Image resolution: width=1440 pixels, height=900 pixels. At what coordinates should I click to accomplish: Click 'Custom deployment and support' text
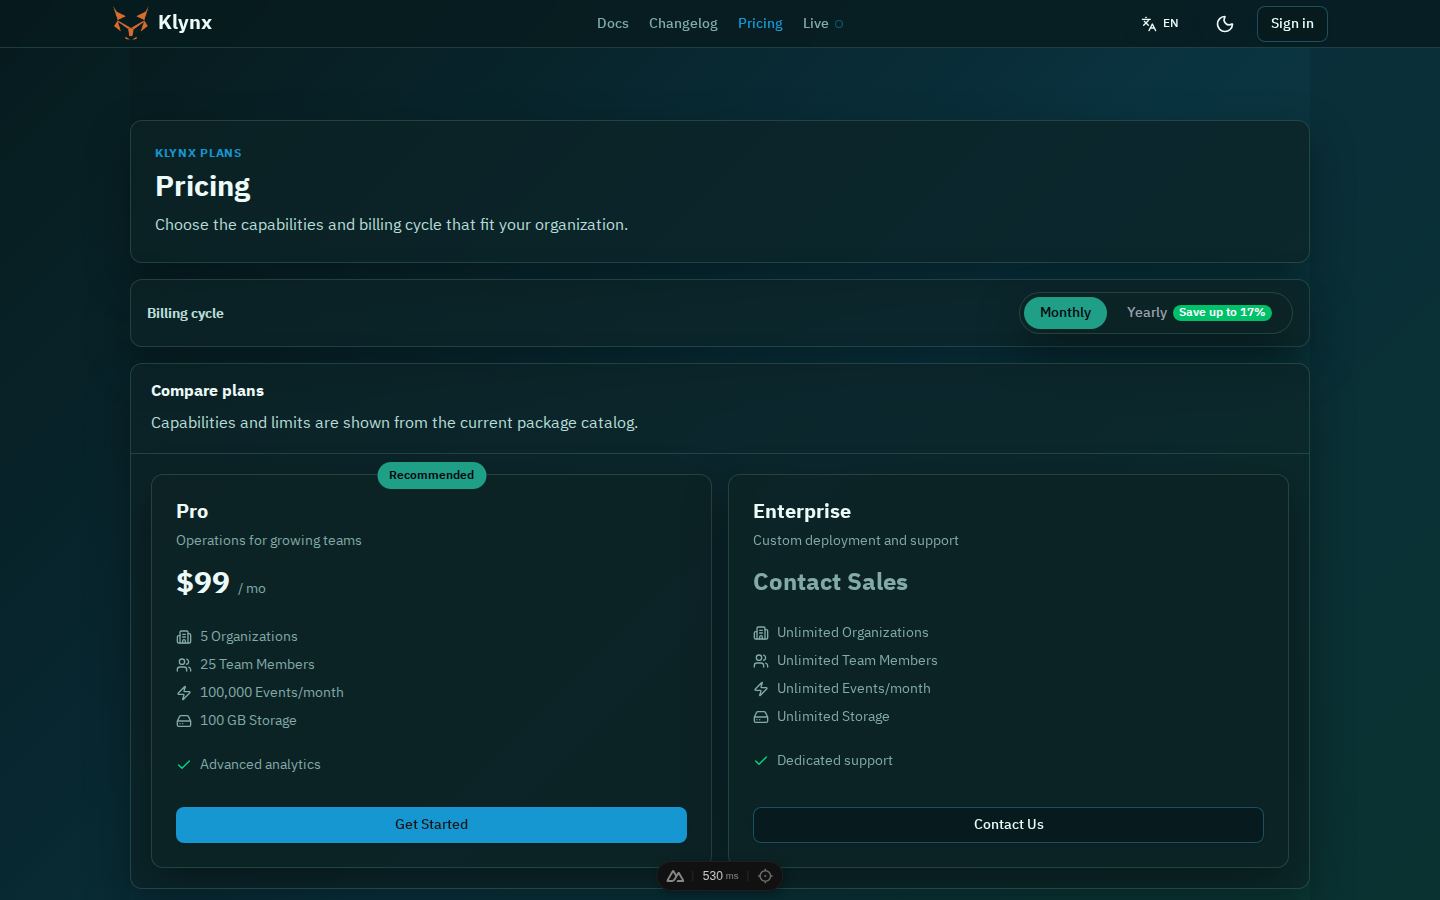click(x=856, y=541)
